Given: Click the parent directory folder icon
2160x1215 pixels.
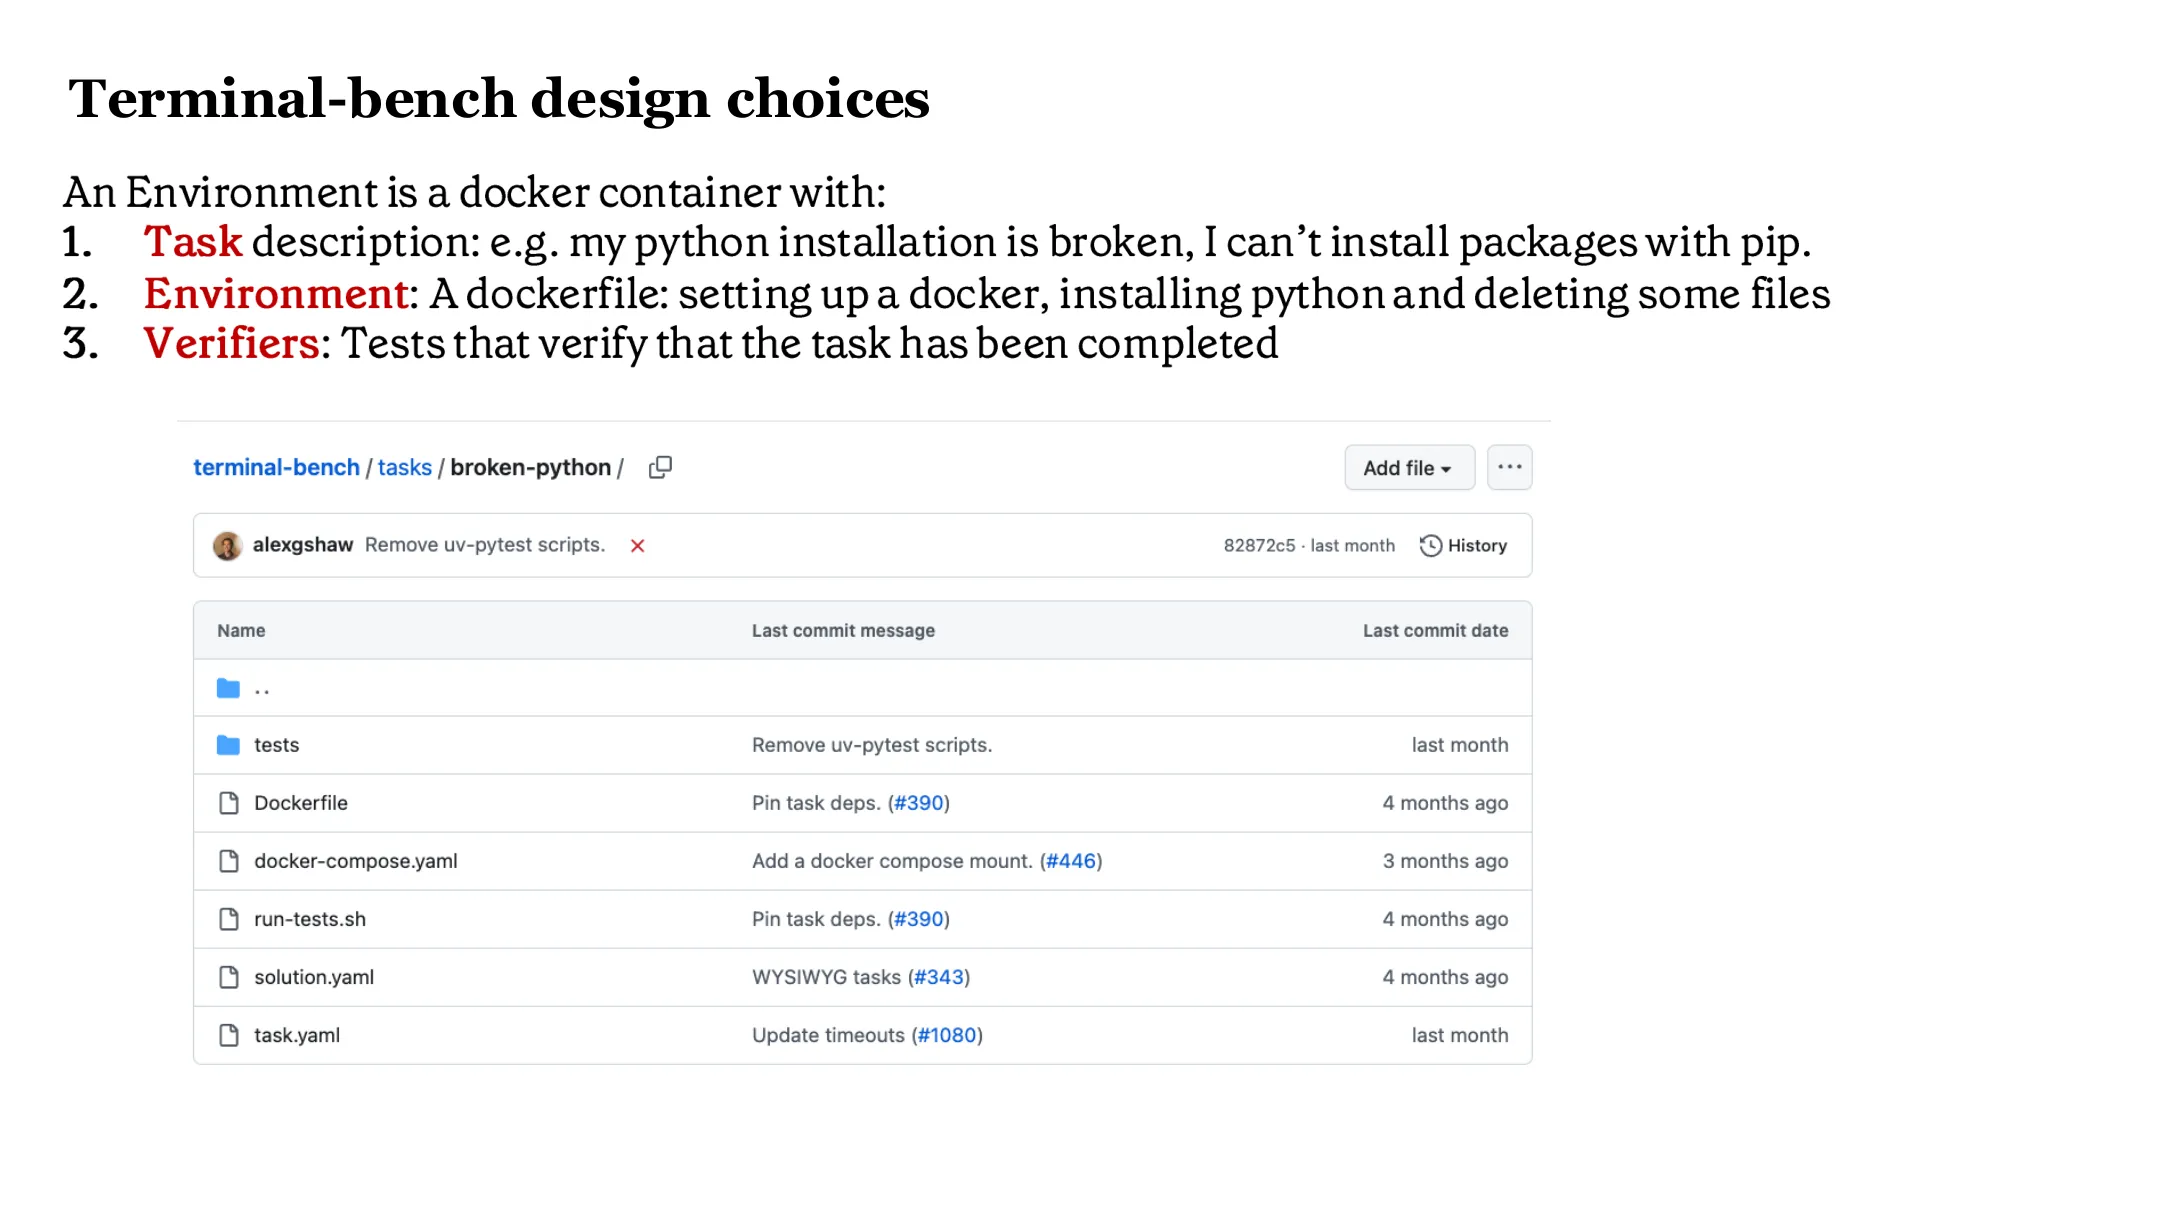Looking at the screenshot, I should click(x=228, y=688).
